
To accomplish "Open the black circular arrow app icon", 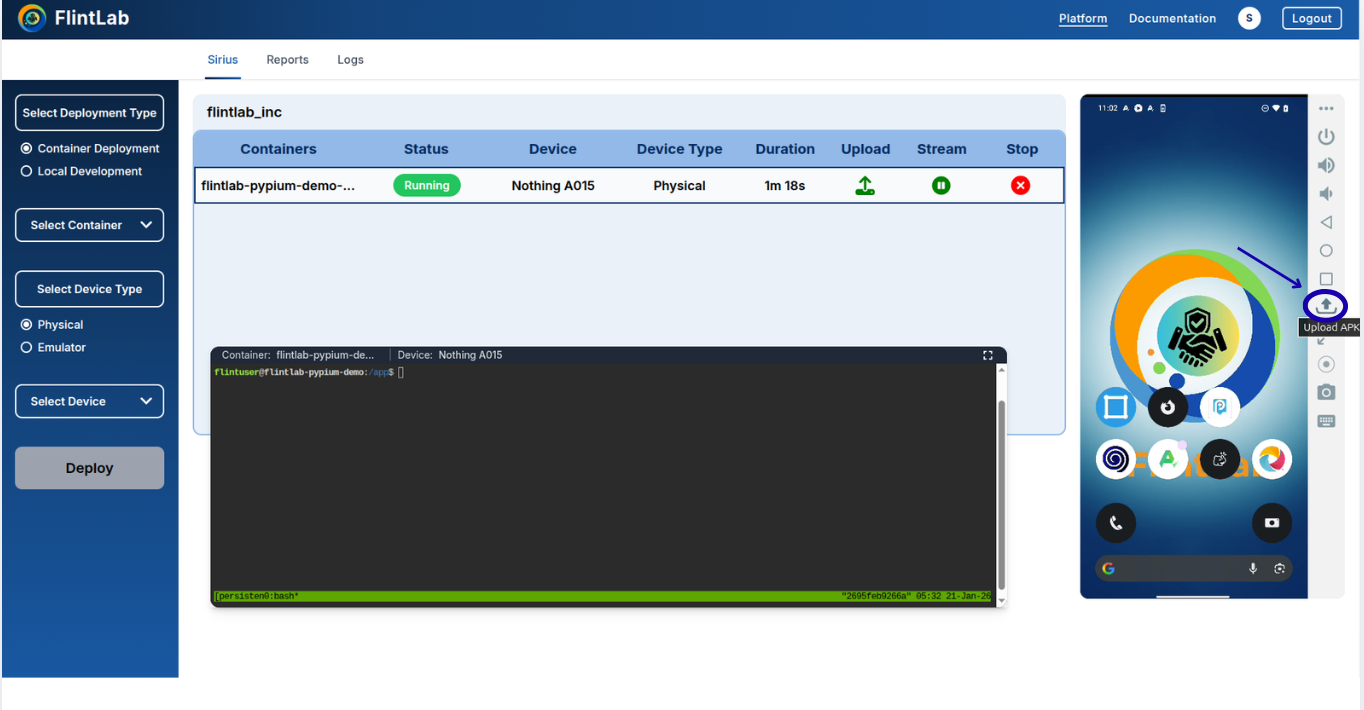I will click(x=1168, y=407).
